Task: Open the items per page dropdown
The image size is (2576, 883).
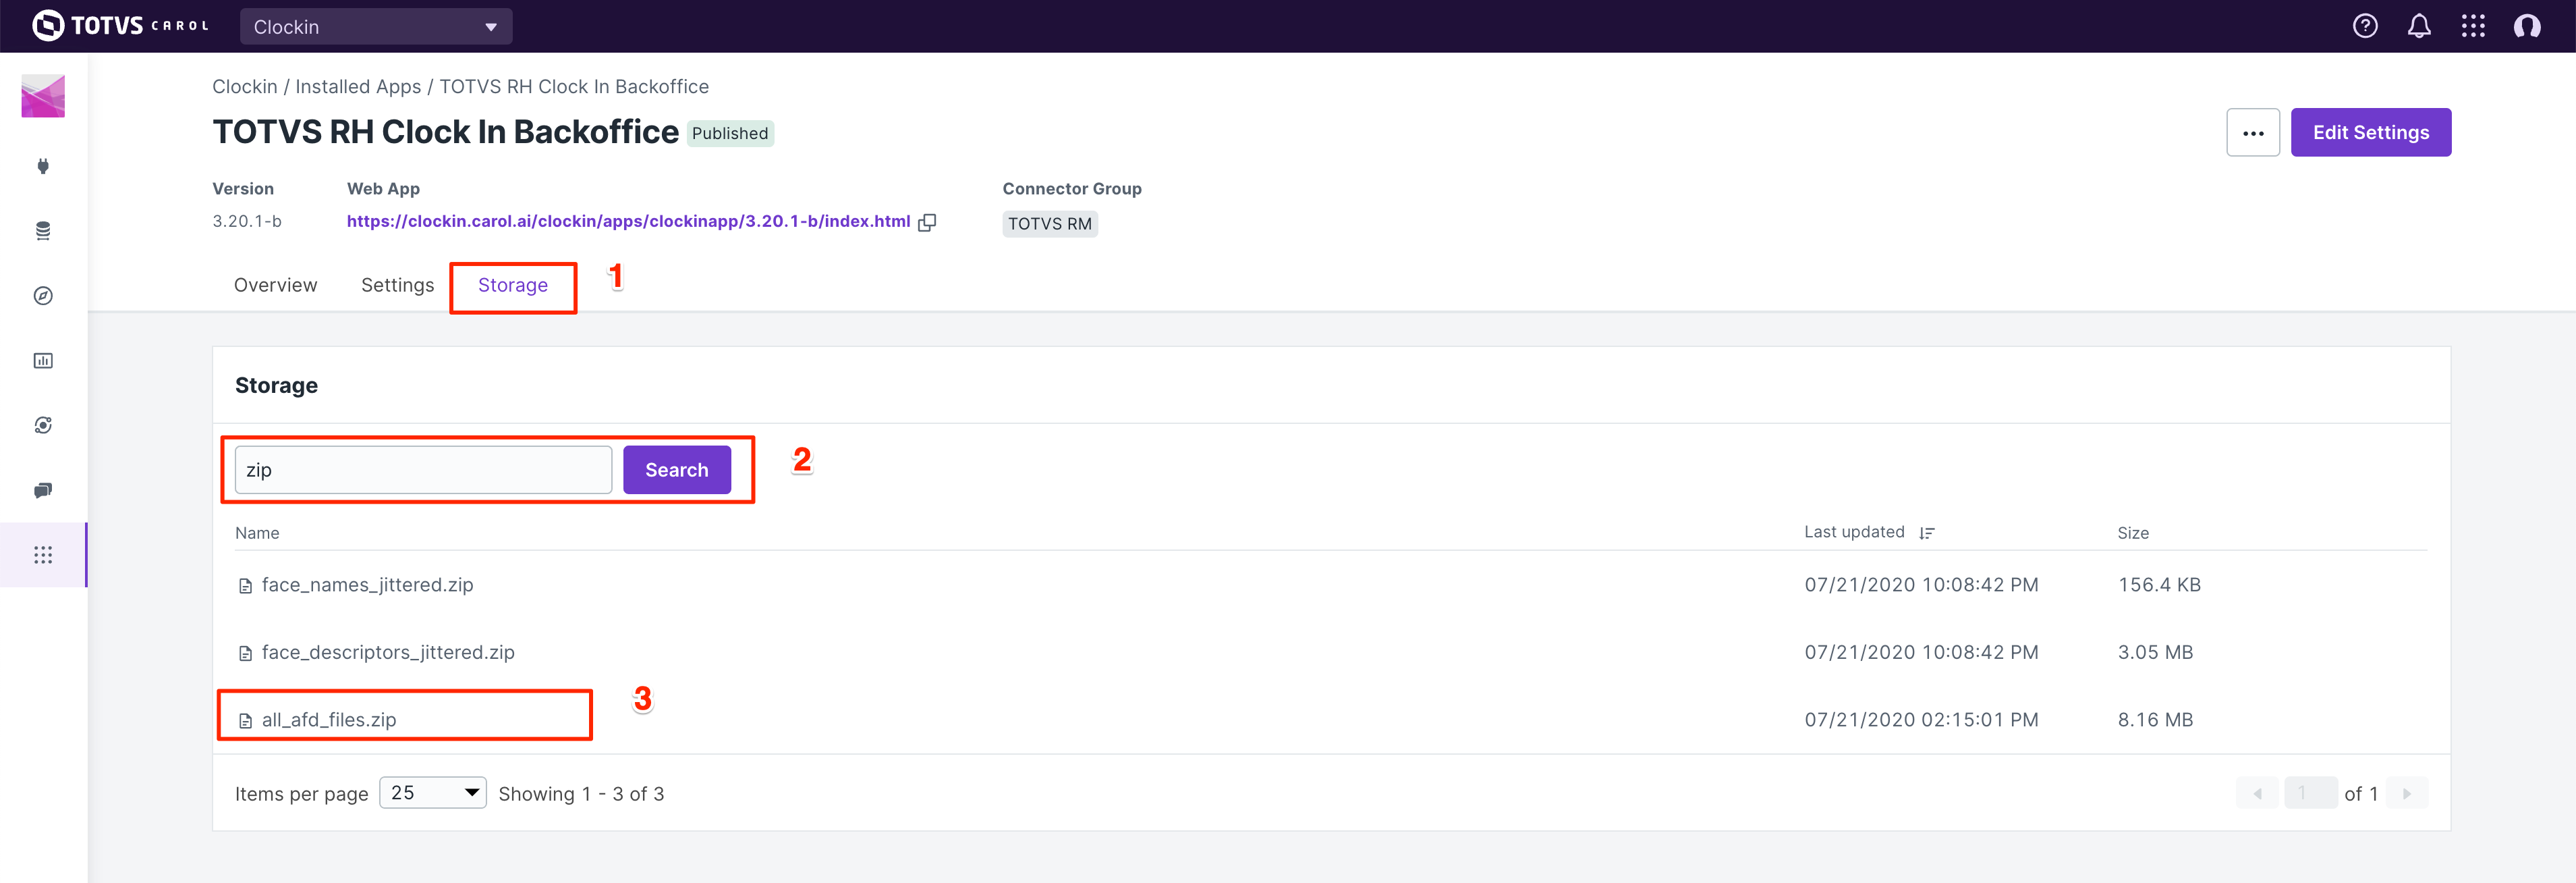Action: [x=433, y=793]
